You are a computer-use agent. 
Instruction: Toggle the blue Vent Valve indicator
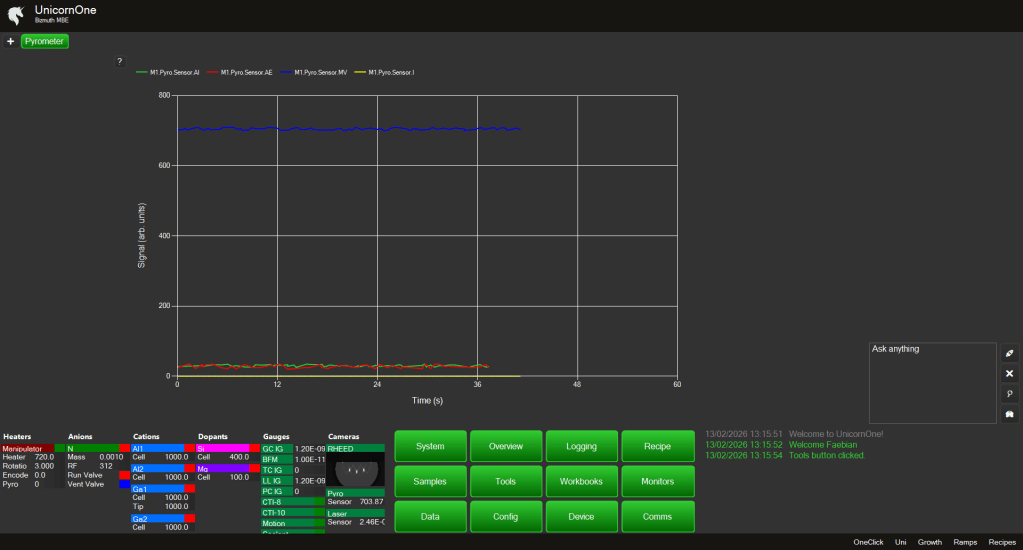pyautogui.click(x=124, y=484)
